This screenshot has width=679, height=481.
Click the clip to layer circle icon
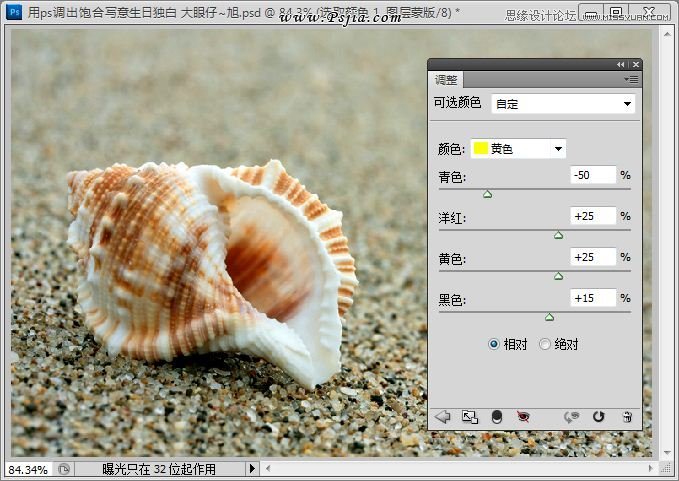click(x=497, y=417)
